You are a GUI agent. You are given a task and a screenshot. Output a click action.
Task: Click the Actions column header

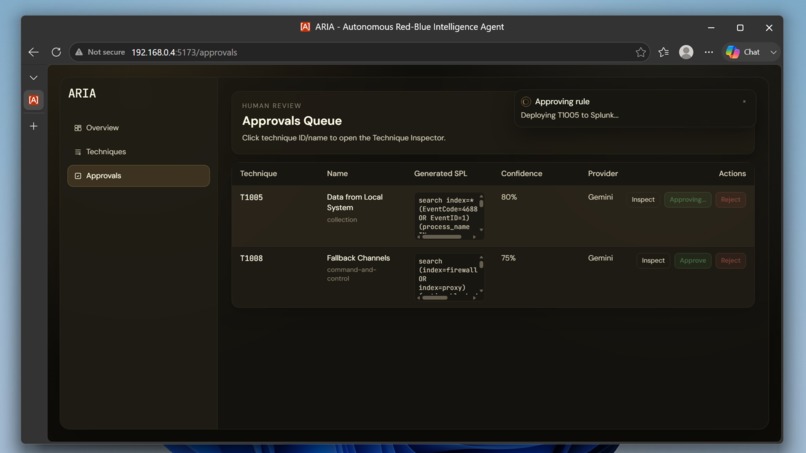732,173
